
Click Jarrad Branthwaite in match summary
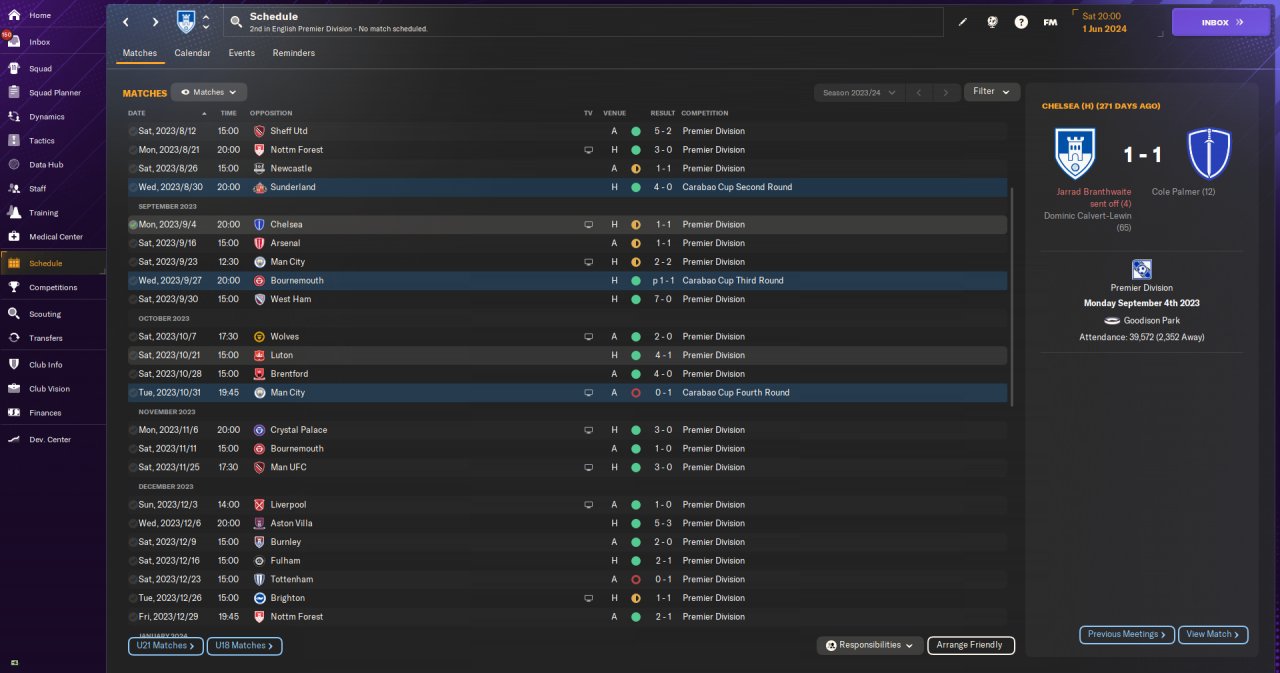[x=1094, y=191]
